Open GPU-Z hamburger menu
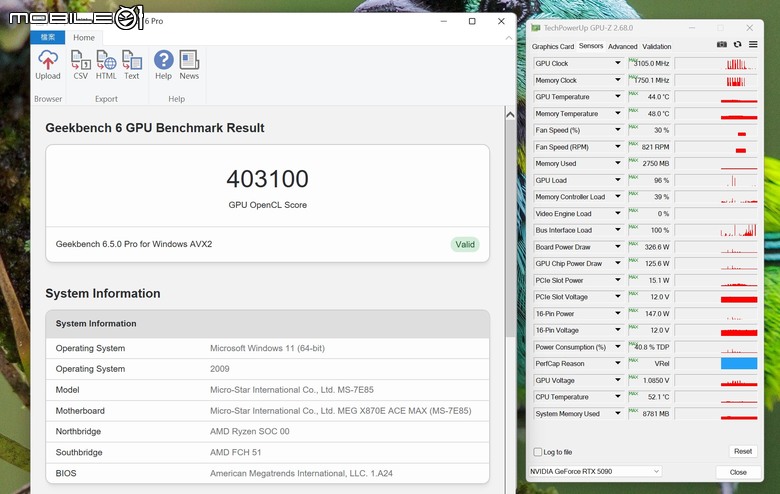Screen dimensions: 780x494 753,44
